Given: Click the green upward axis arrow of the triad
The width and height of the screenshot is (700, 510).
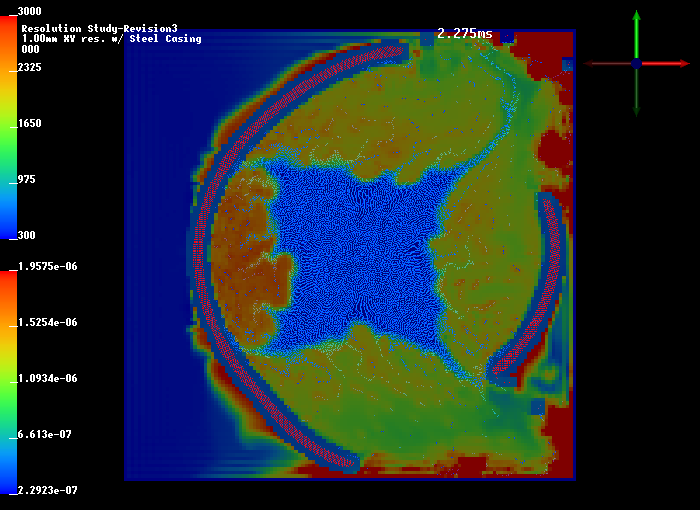Looking at the screenshot, I should pos(636,33).
